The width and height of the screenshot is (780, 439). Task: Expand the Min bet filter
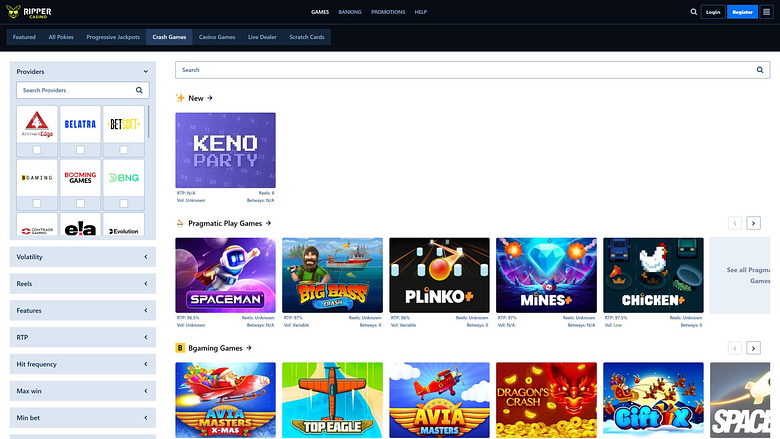click(x=83, y=418)
